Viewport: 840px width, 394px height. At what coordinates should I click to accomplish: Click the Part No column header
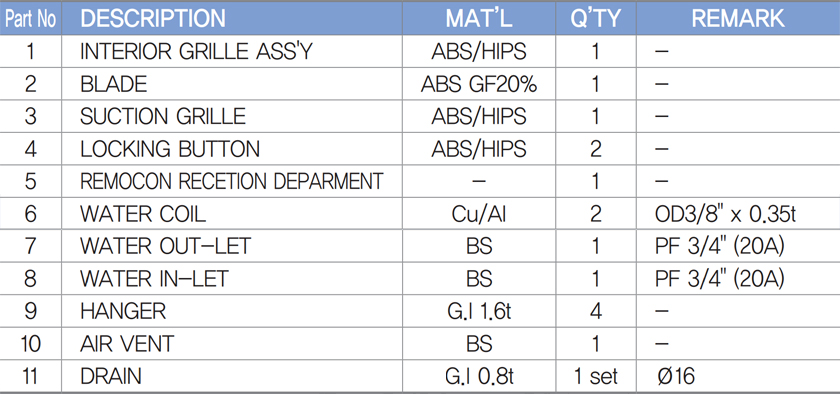click(x=31, y=18)
